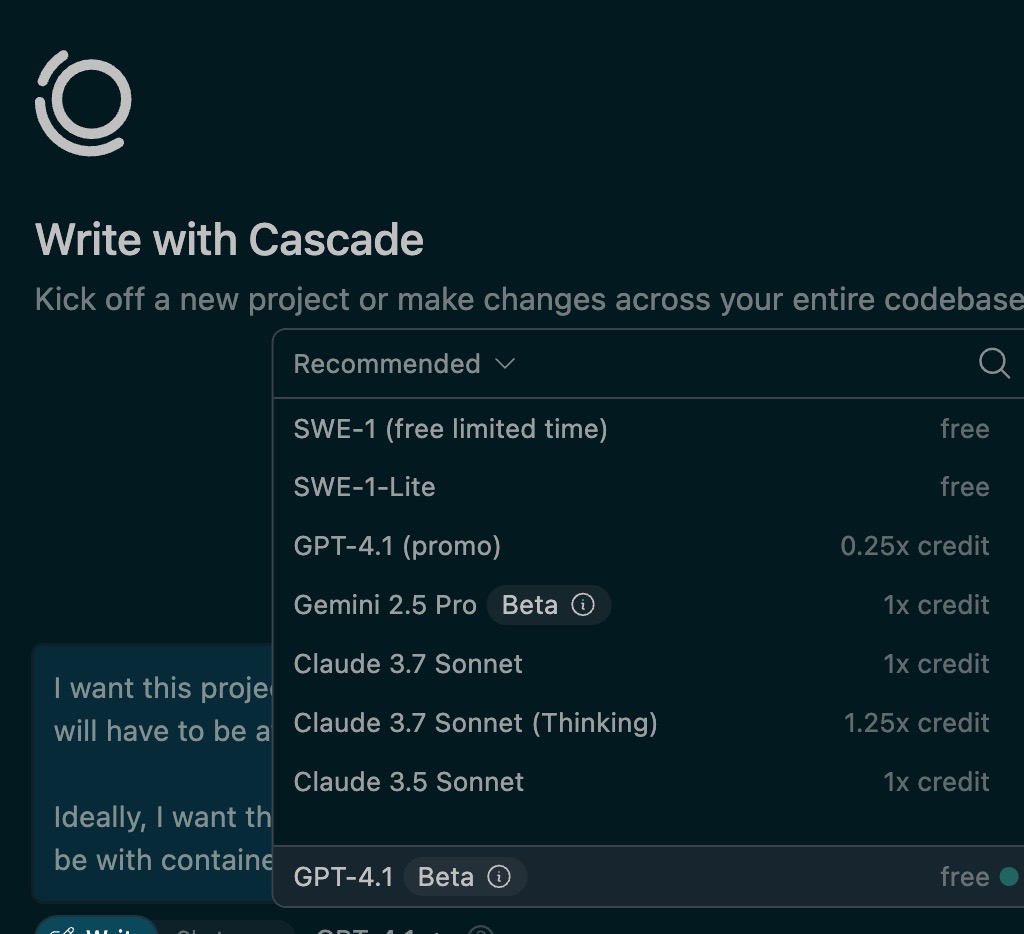
Task: Select Gemini 2.5 Pro model entry
Action: tap(648, 605)
